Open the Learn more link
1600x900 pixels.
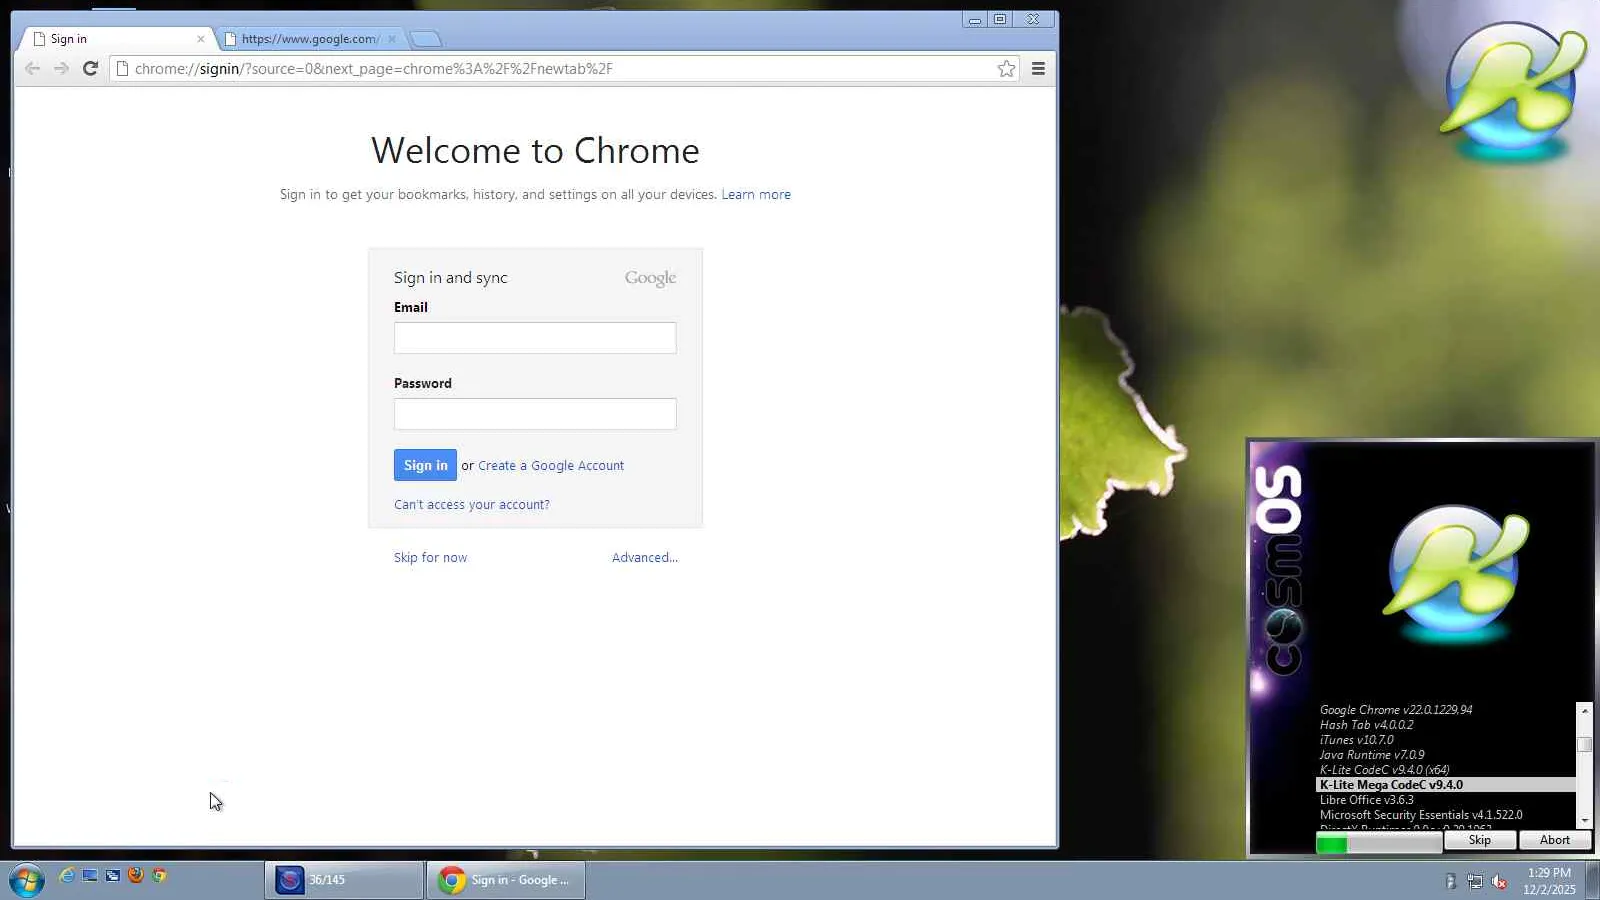coord(756,194)
